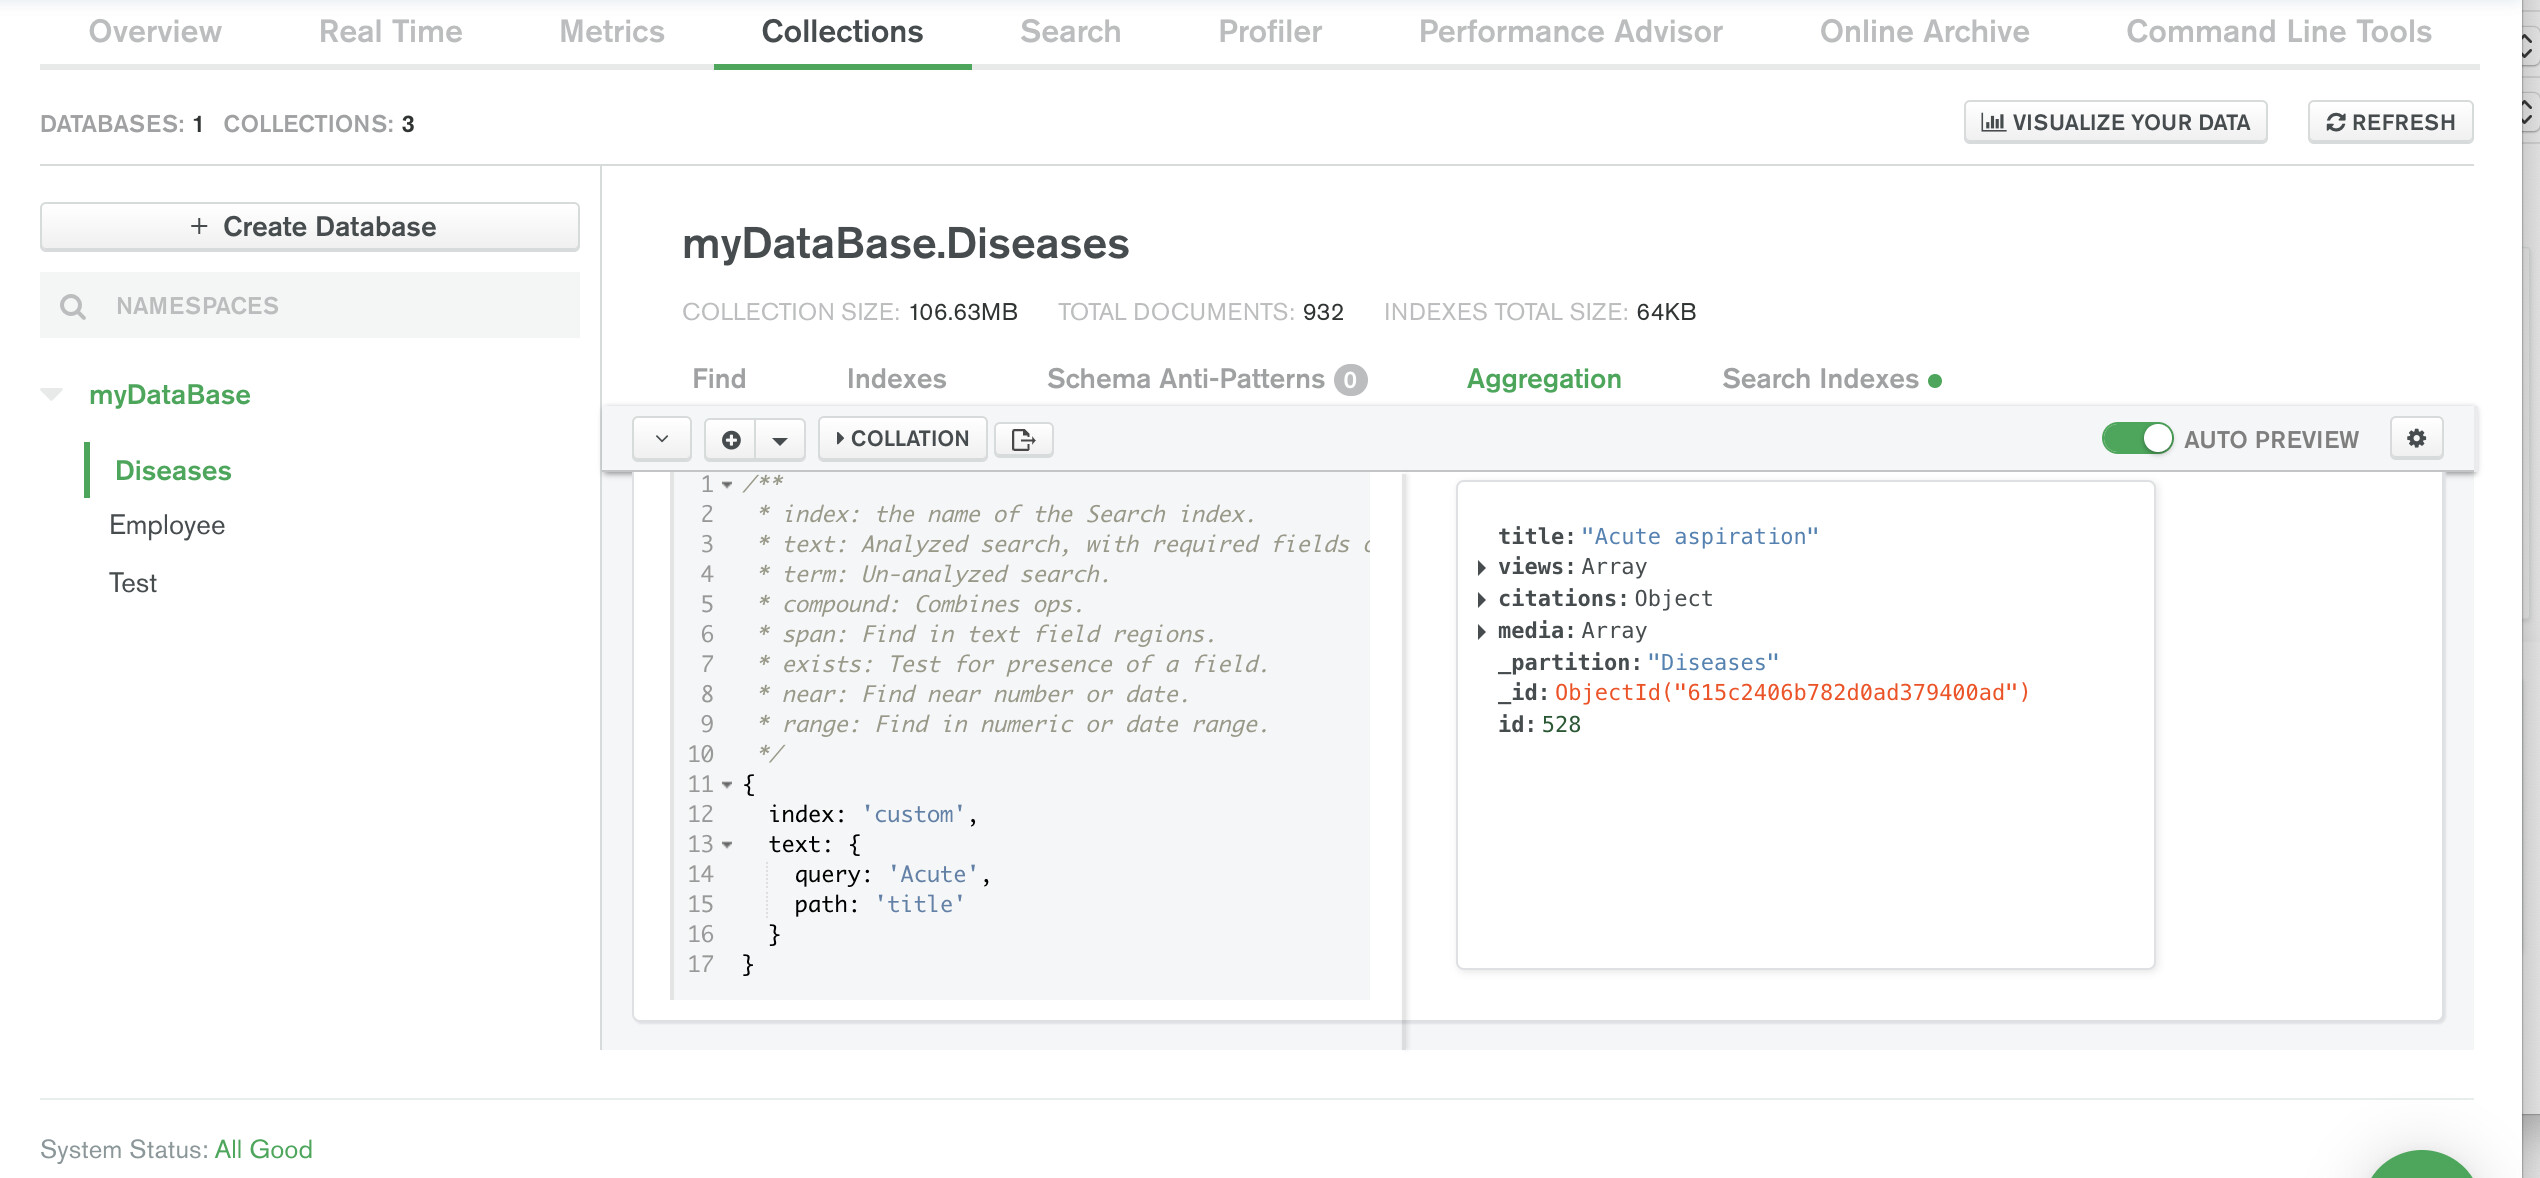Screen dimensions: 2540x1178
Task: Open the Indexes tab
Action: tap(896, 379)
